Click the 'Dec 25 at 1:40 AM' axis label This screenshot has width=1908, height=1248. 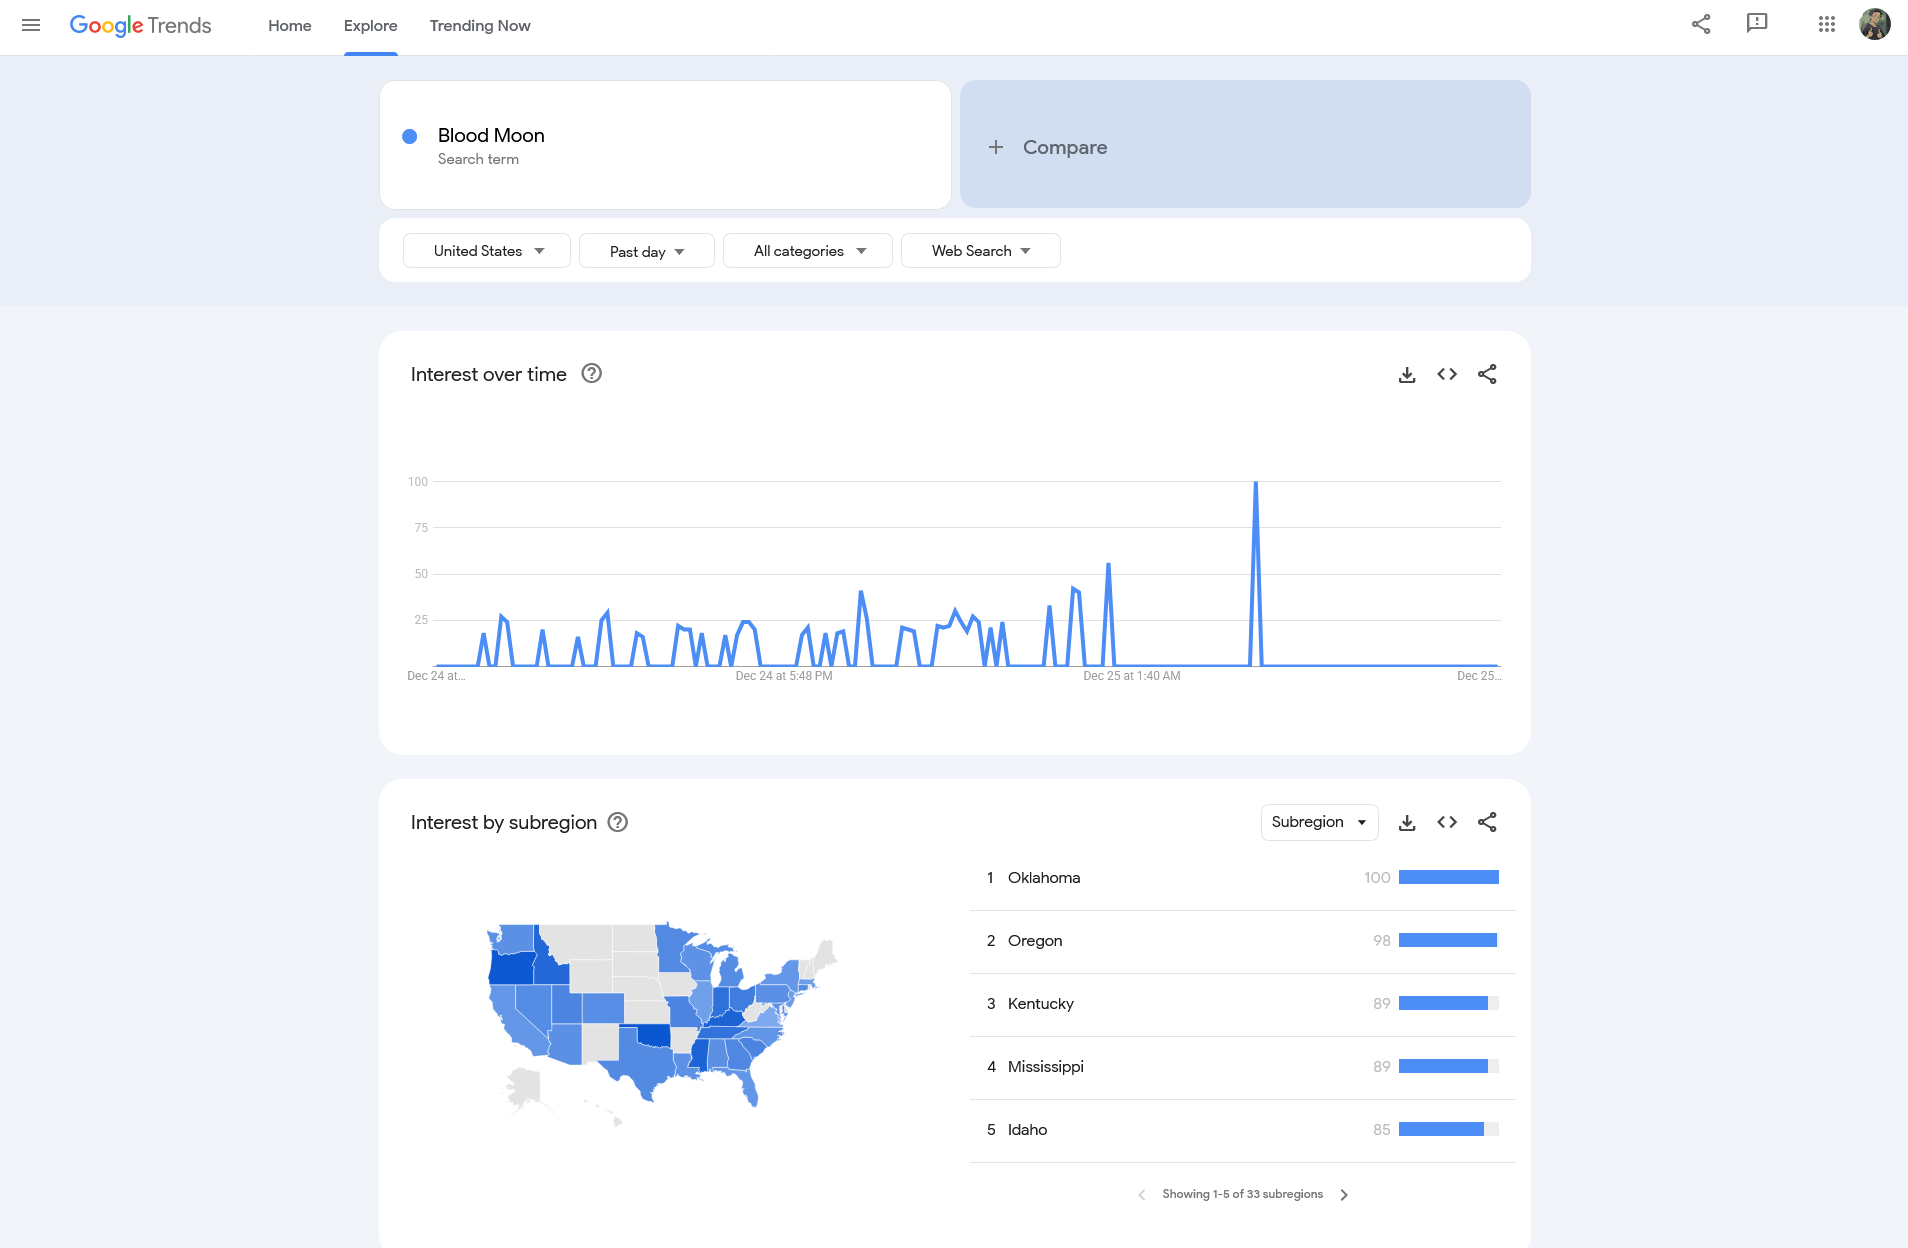[x=1132, y=676]
